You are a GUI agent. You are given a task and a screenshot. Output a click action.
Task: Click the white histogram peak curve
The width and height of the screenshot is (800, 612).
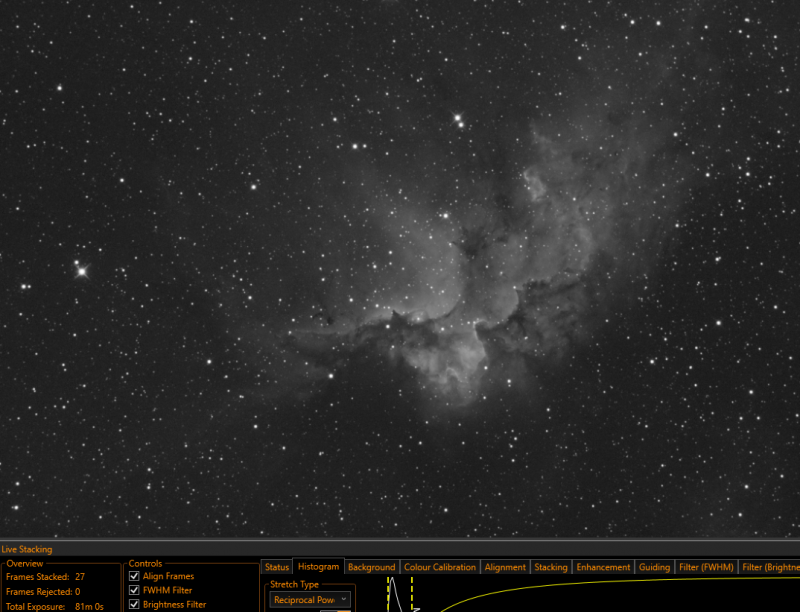(395, 592)
